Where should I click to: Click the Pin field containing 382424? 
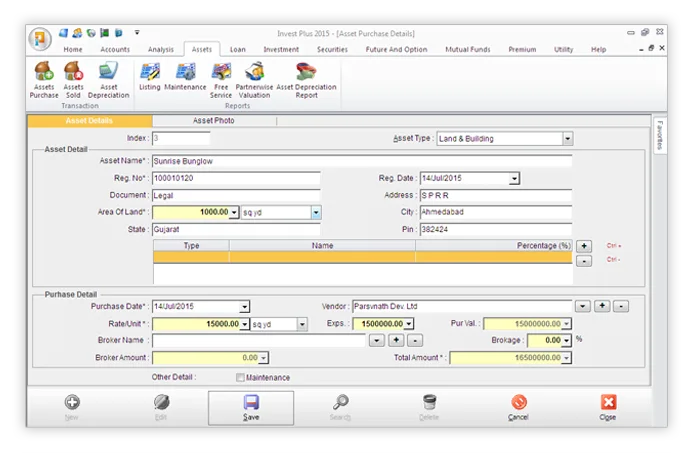496,230
